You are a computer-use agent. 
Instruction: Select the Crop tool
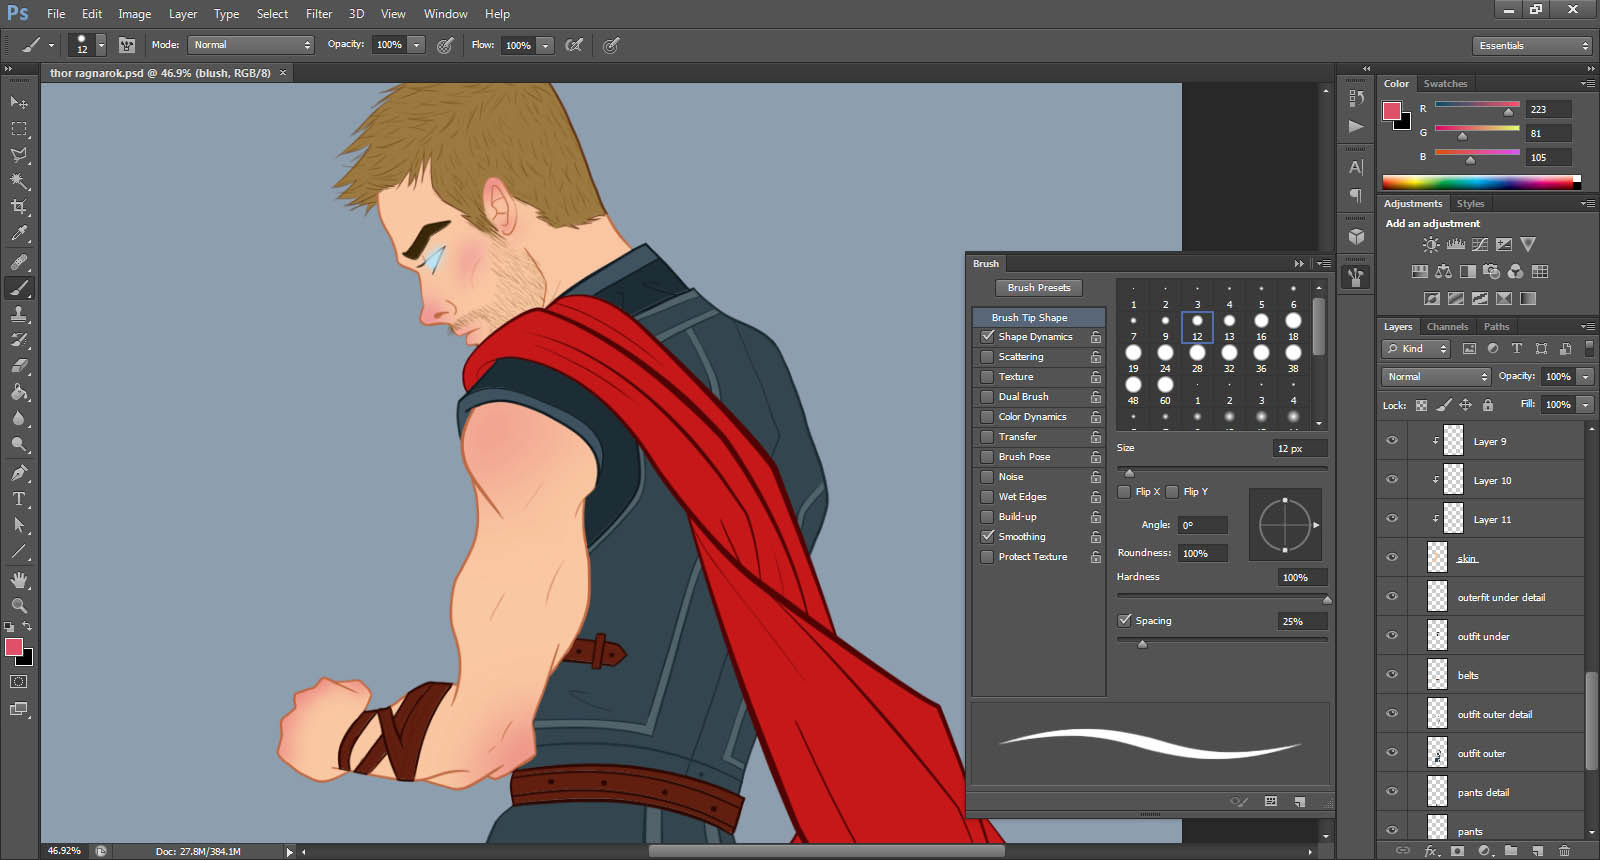(x=19, y=207)
